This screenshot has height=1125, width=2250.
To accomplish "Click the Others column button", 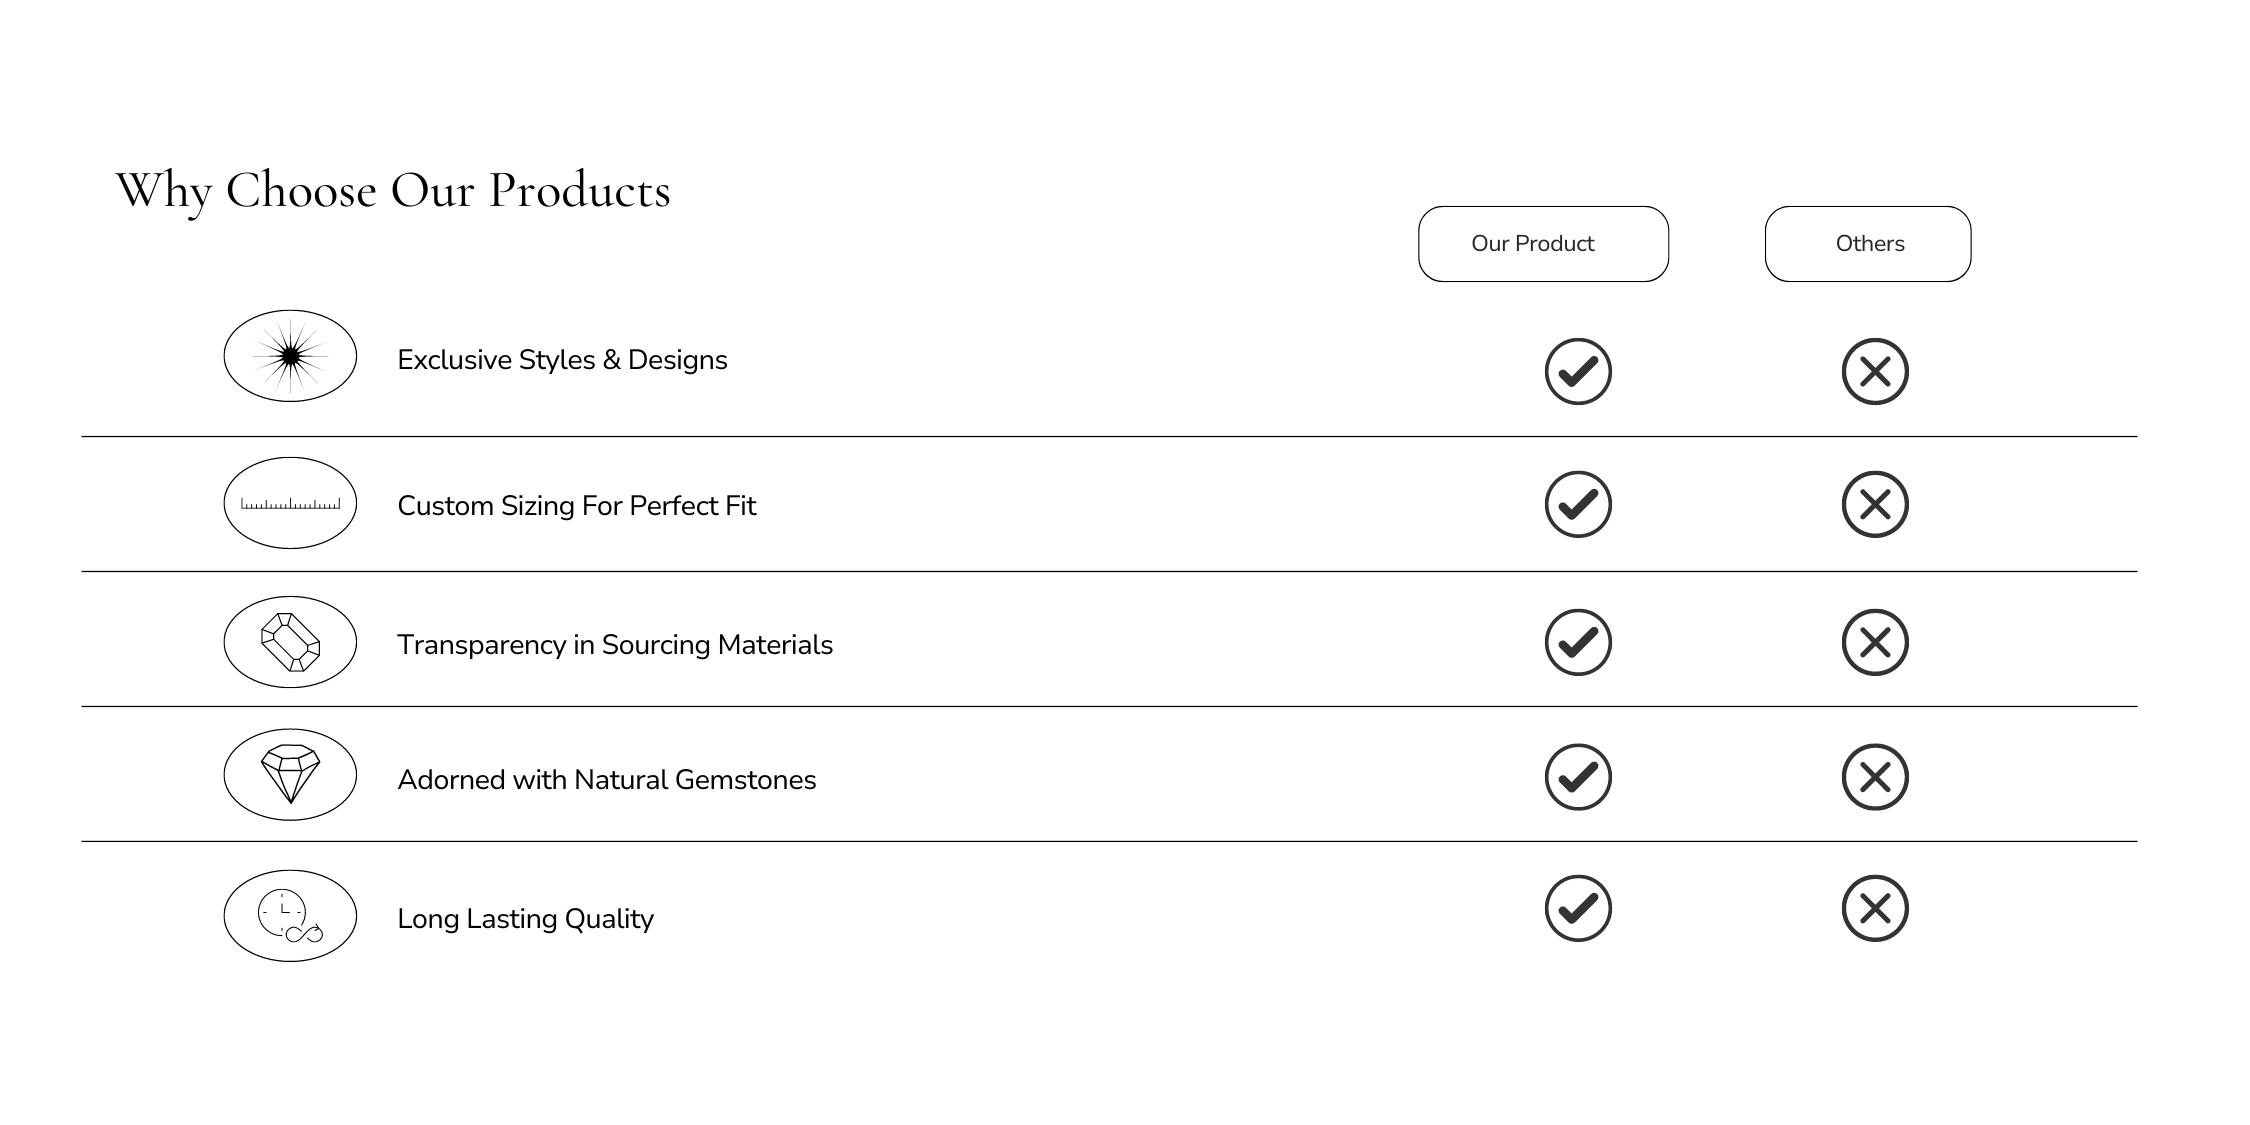I will 1868,244.
